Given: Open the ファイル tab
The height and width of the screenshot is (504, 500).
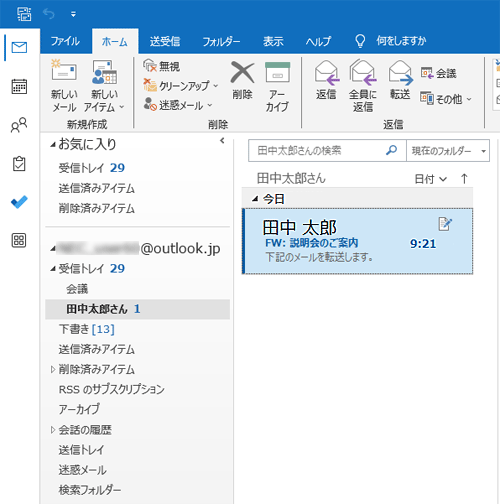Looking at the screenshot, I should click(65, 41).
